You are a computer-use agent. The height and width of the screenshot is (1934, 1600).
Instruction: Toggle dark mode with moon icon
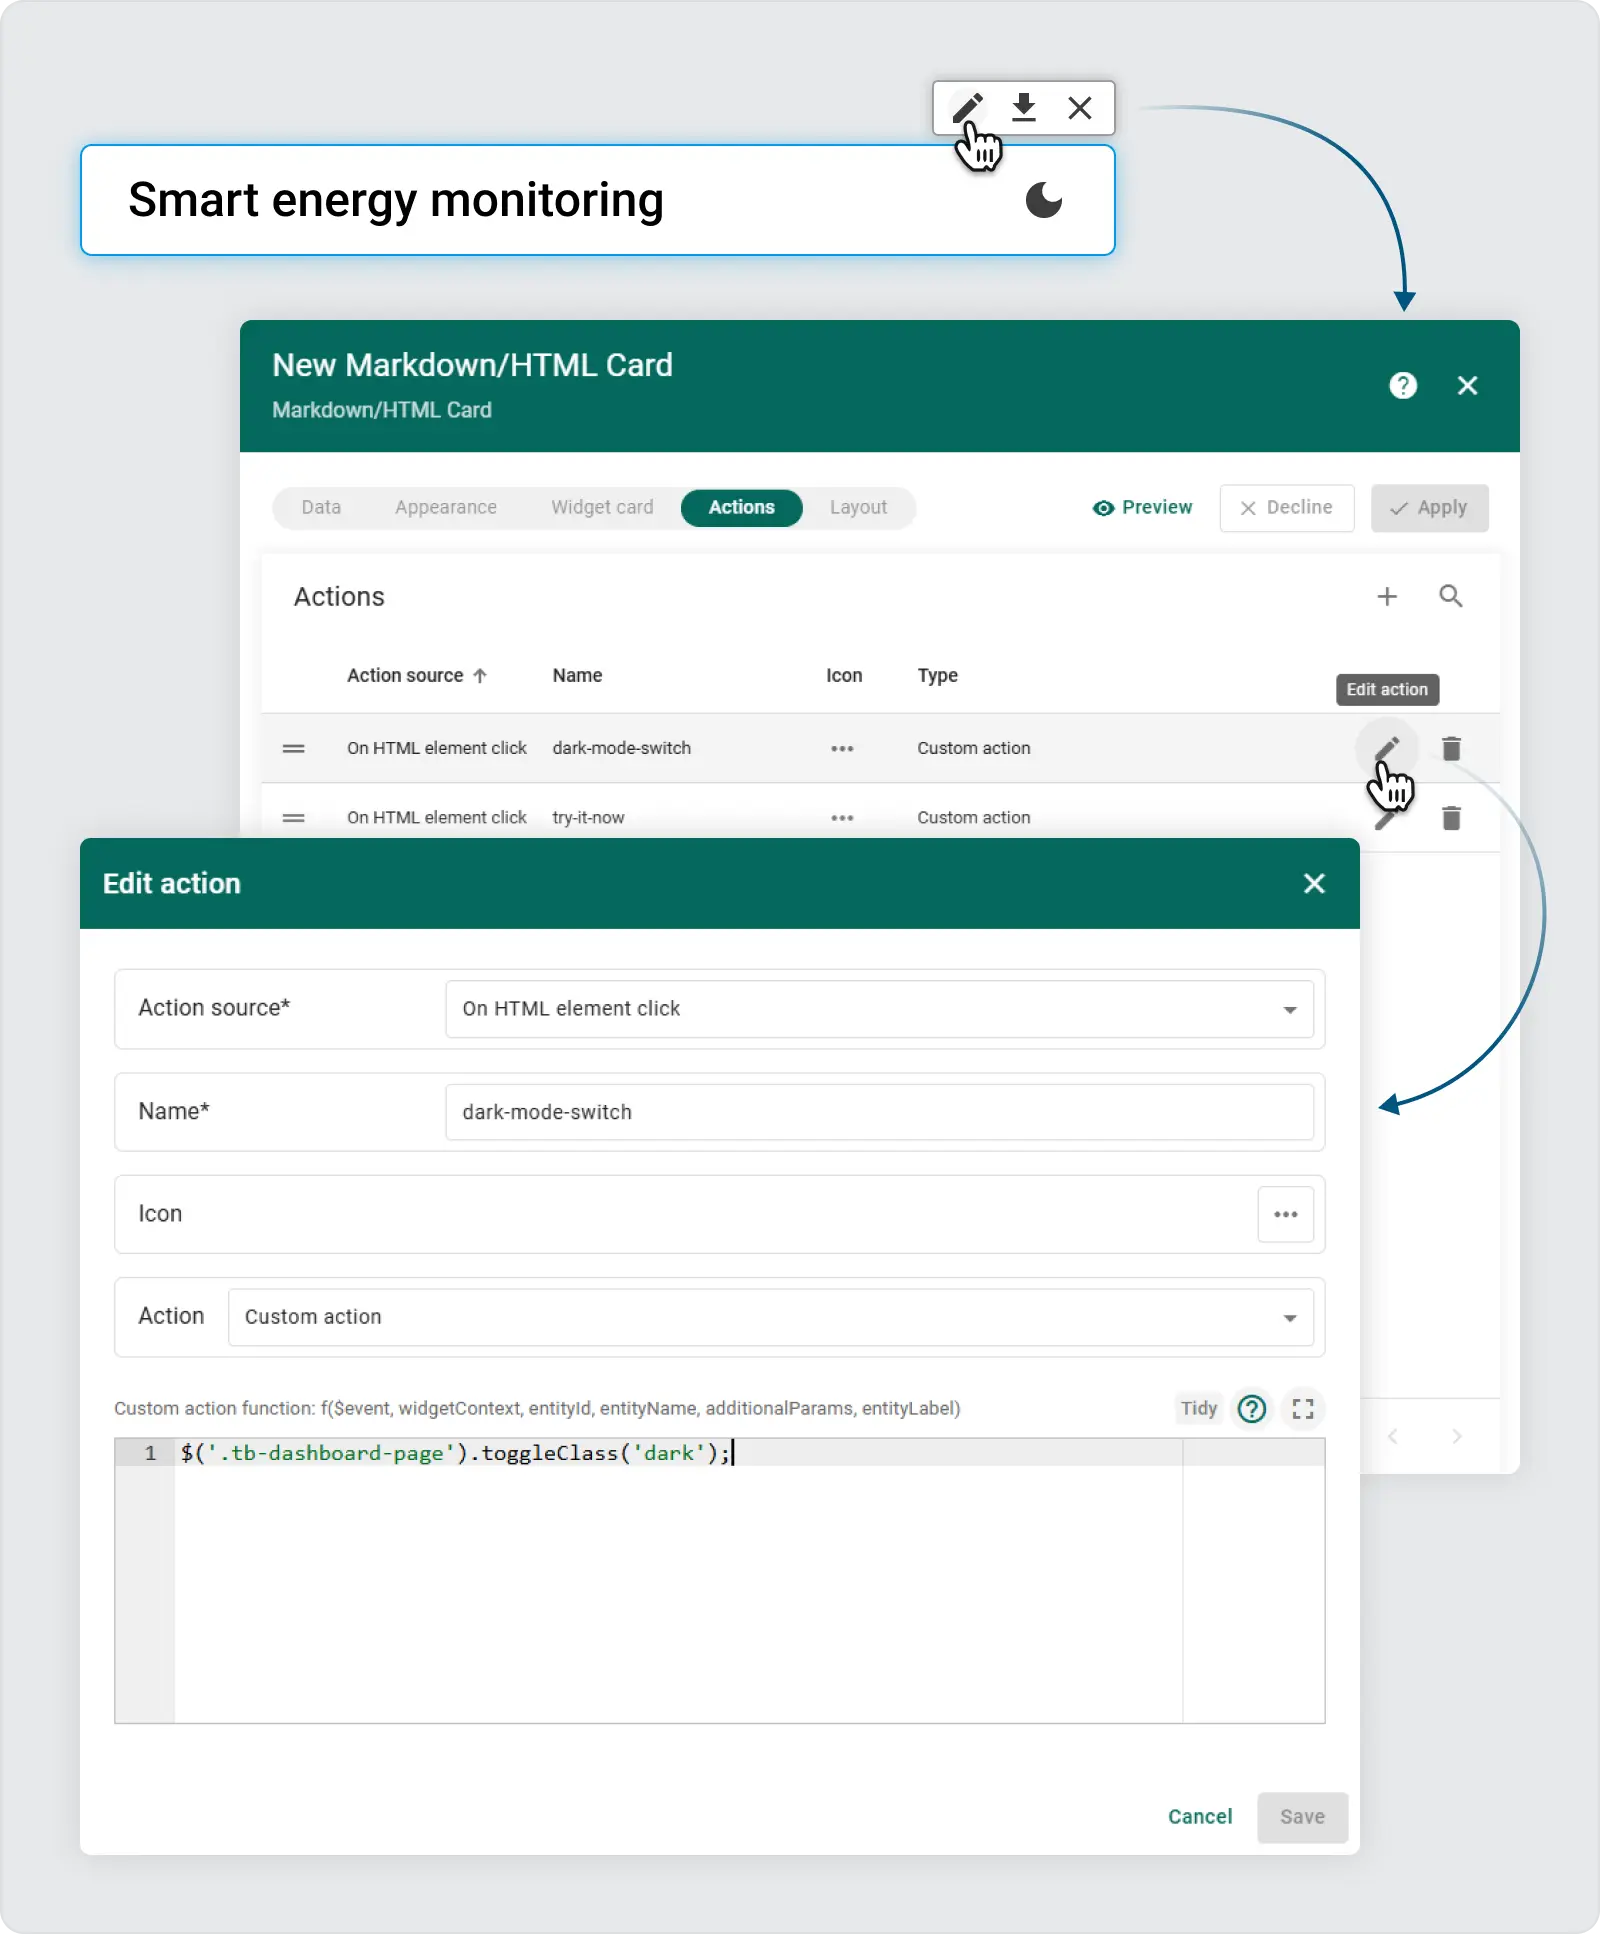1044,201
